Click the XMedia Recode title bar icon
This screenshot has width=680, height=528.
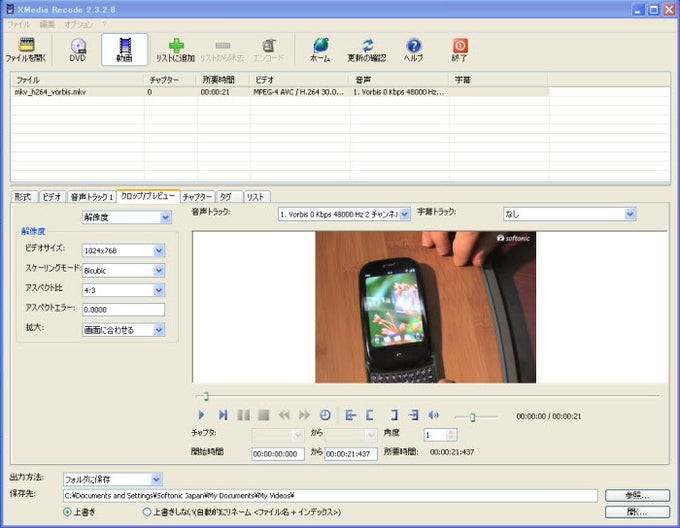click(x=10, y=9)
